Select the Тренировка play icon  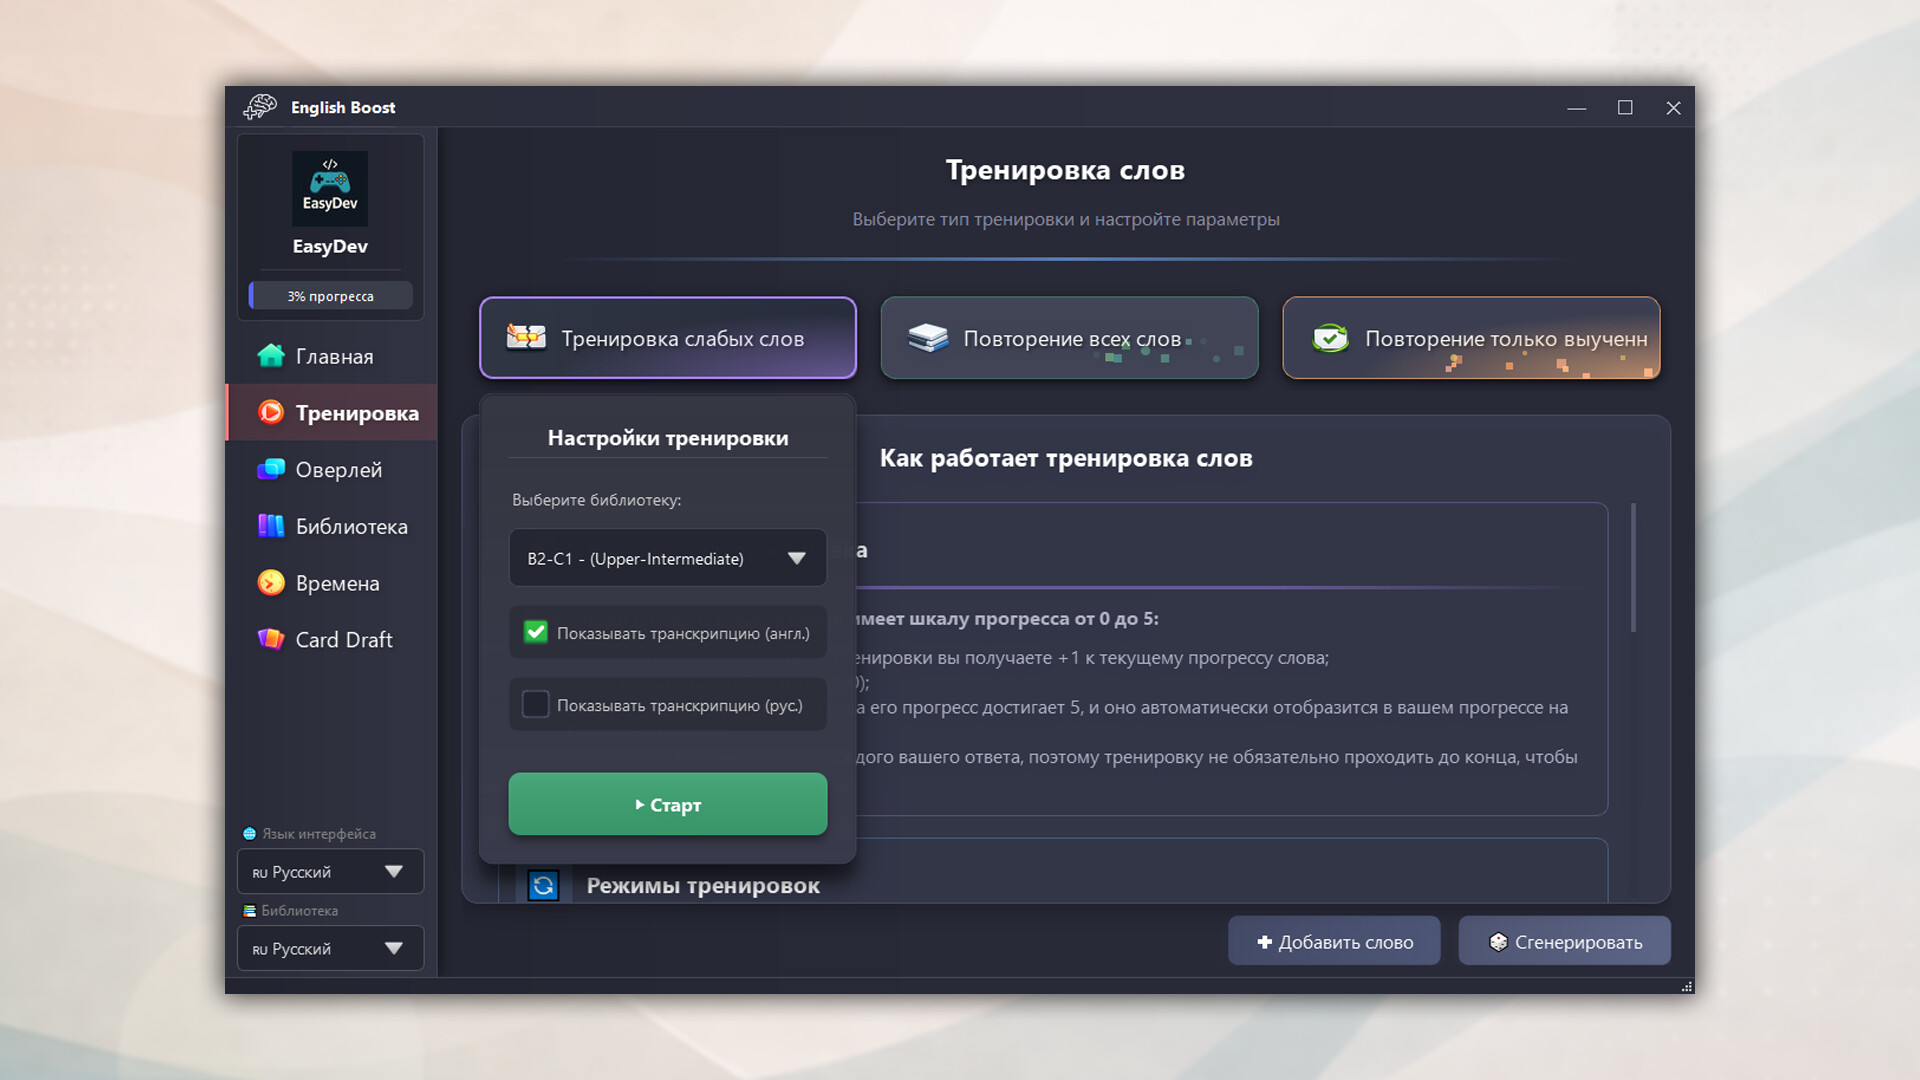click(272, 412)
